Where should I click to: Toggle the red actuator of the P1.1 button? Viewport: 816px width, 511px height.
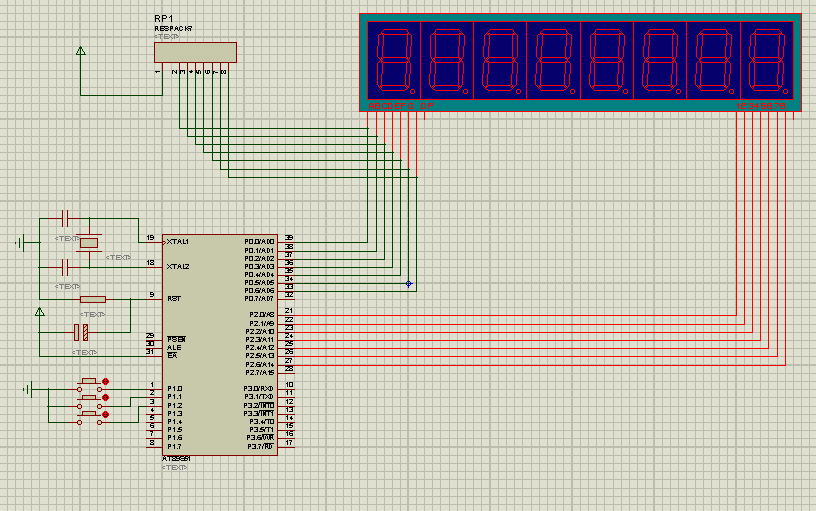click(x=106, y=398)
